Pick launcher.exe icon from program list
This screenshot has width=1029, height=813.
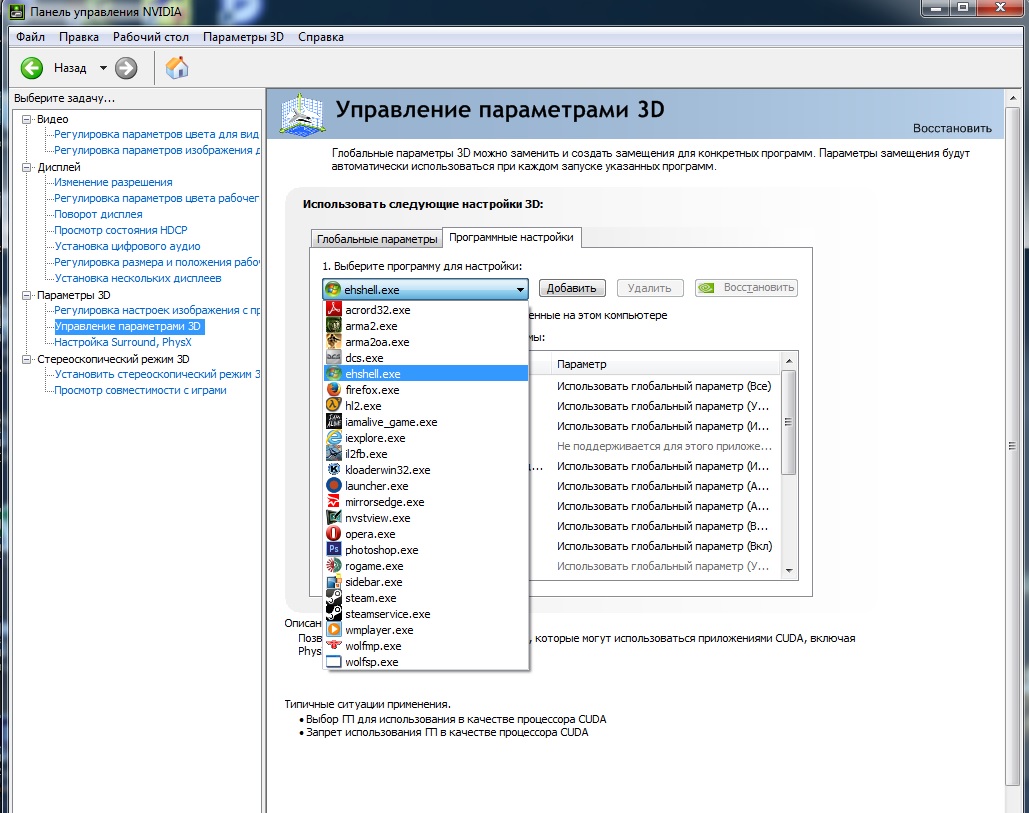tap(334, 486)
